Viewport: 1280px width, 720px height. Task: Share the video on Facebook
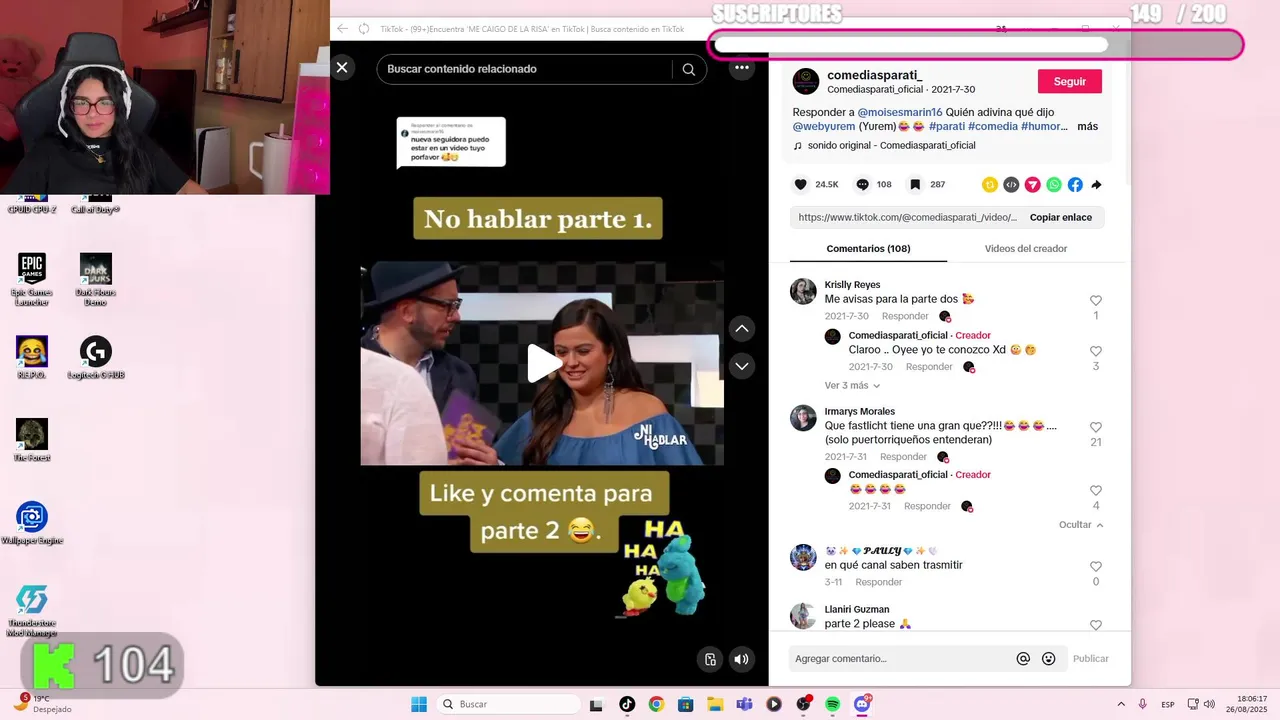(1075, 185)
